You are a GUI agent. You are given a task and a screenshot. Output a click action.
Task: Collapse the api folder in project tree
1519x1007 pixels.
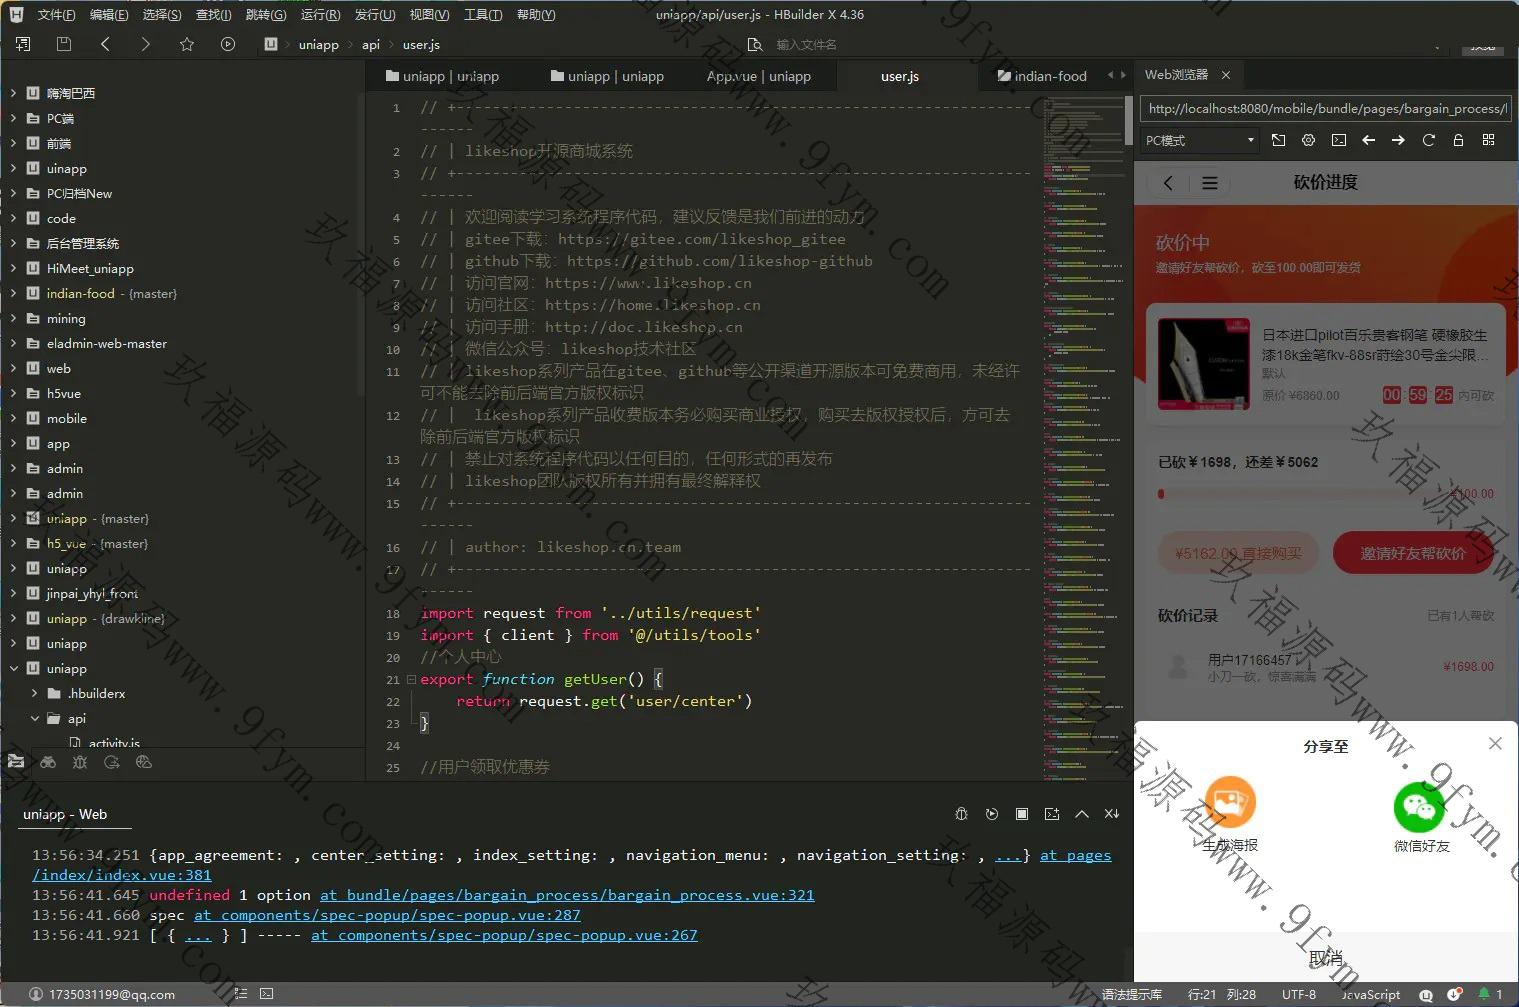pos(36,718)
